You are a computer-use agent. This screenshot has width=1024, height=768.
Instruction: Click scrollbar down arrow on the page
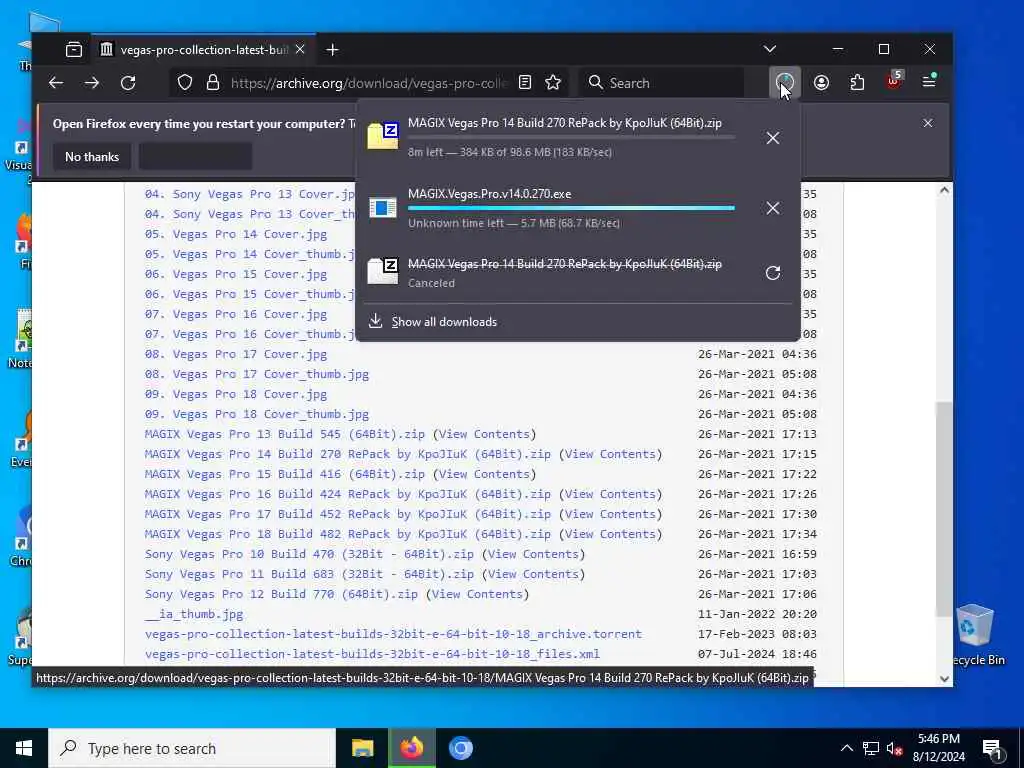tap(944, 679)
